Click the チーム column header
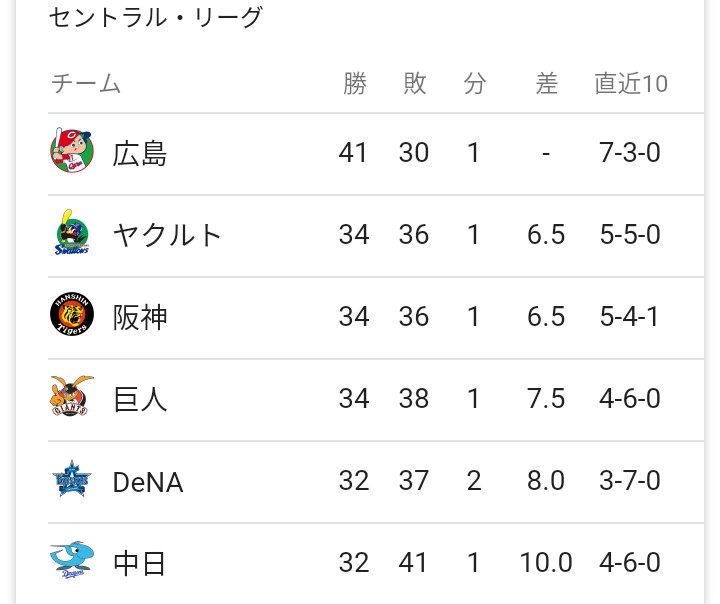The width and height of the screenshot is (720, 604). [x=86, y=84]
